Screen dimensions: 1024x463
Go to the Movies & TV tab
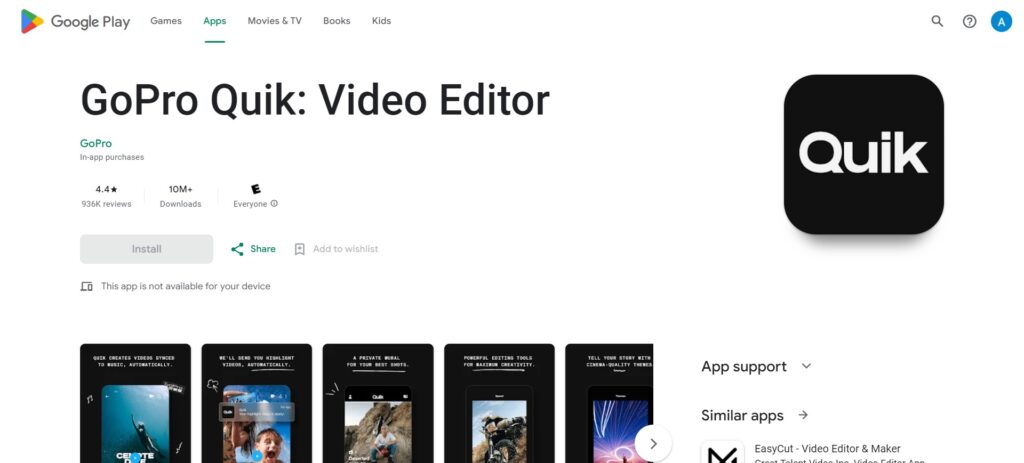coord(274,21)
